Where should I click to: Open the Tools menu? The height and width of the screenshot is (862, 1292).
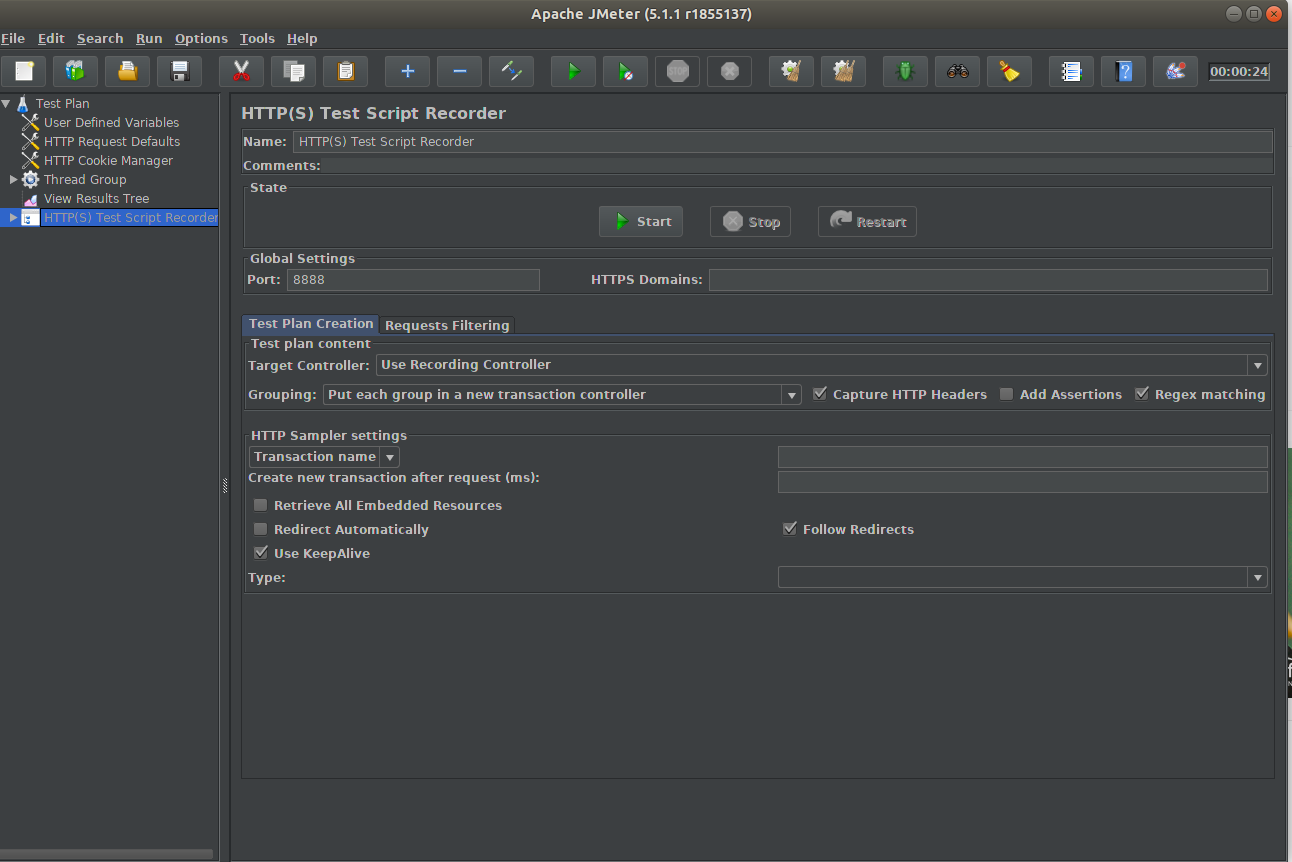257,38
